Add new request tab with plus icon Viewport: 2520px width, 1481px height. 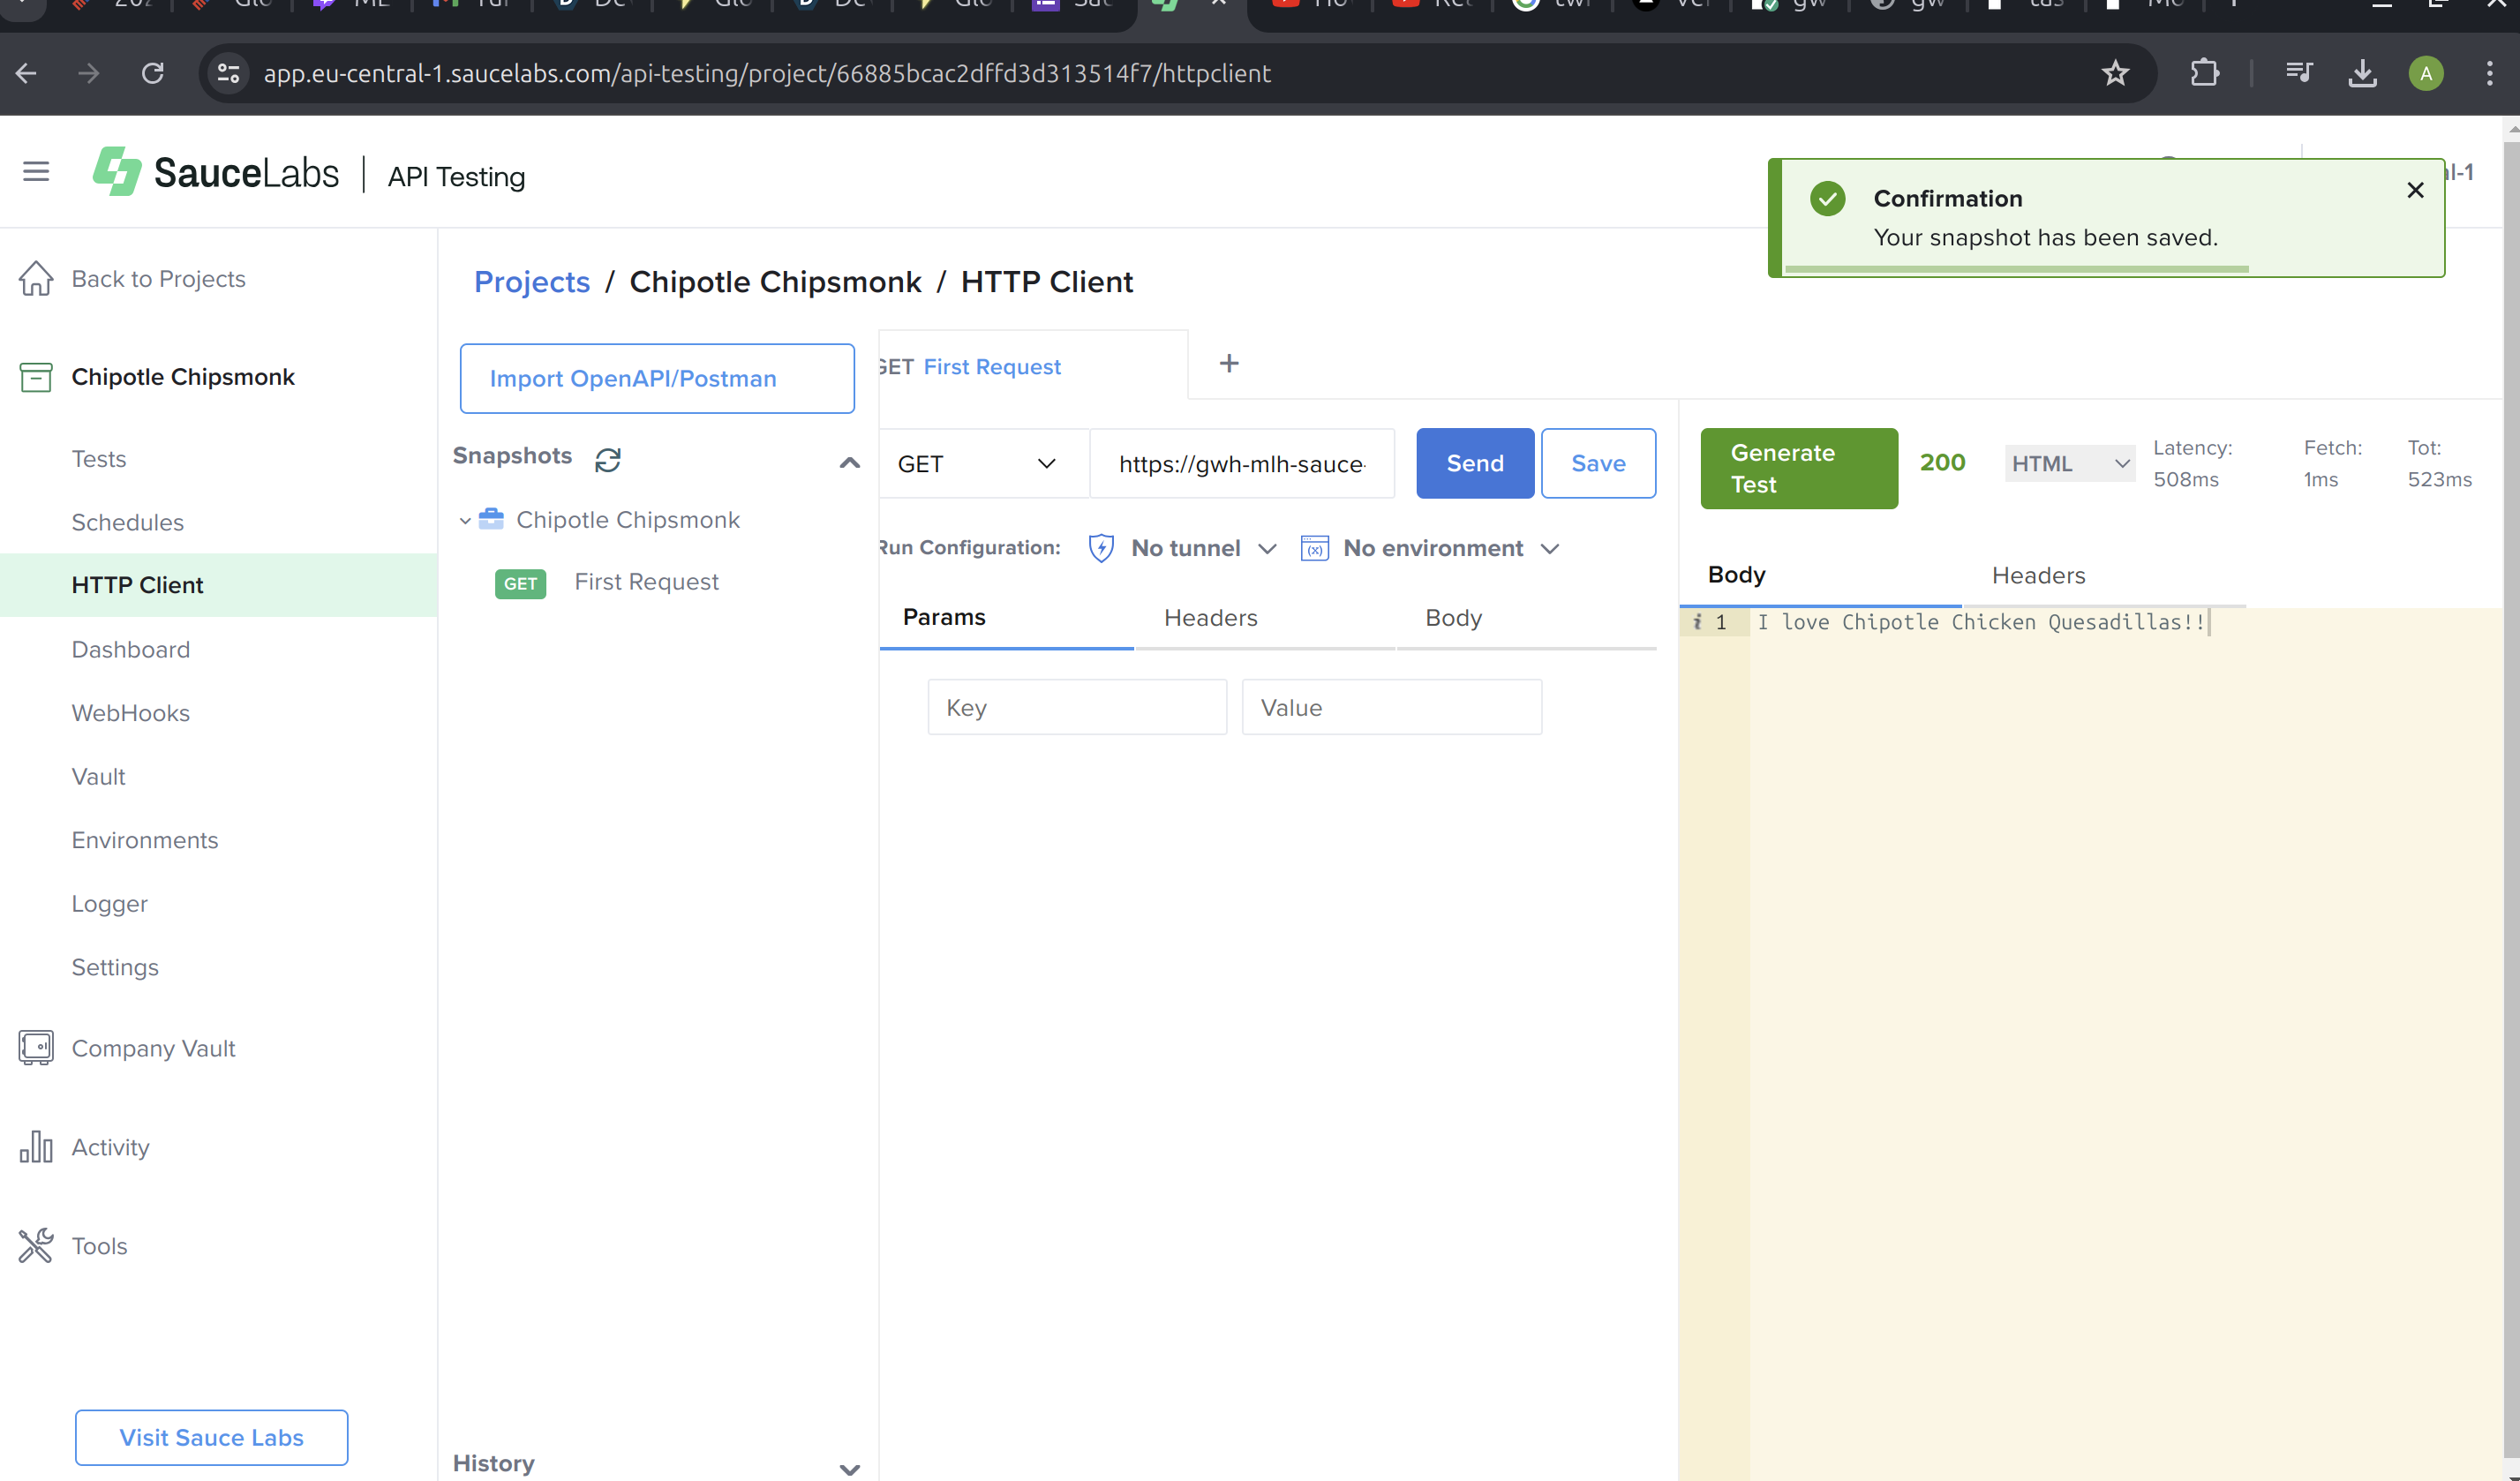coord(1229,364)
